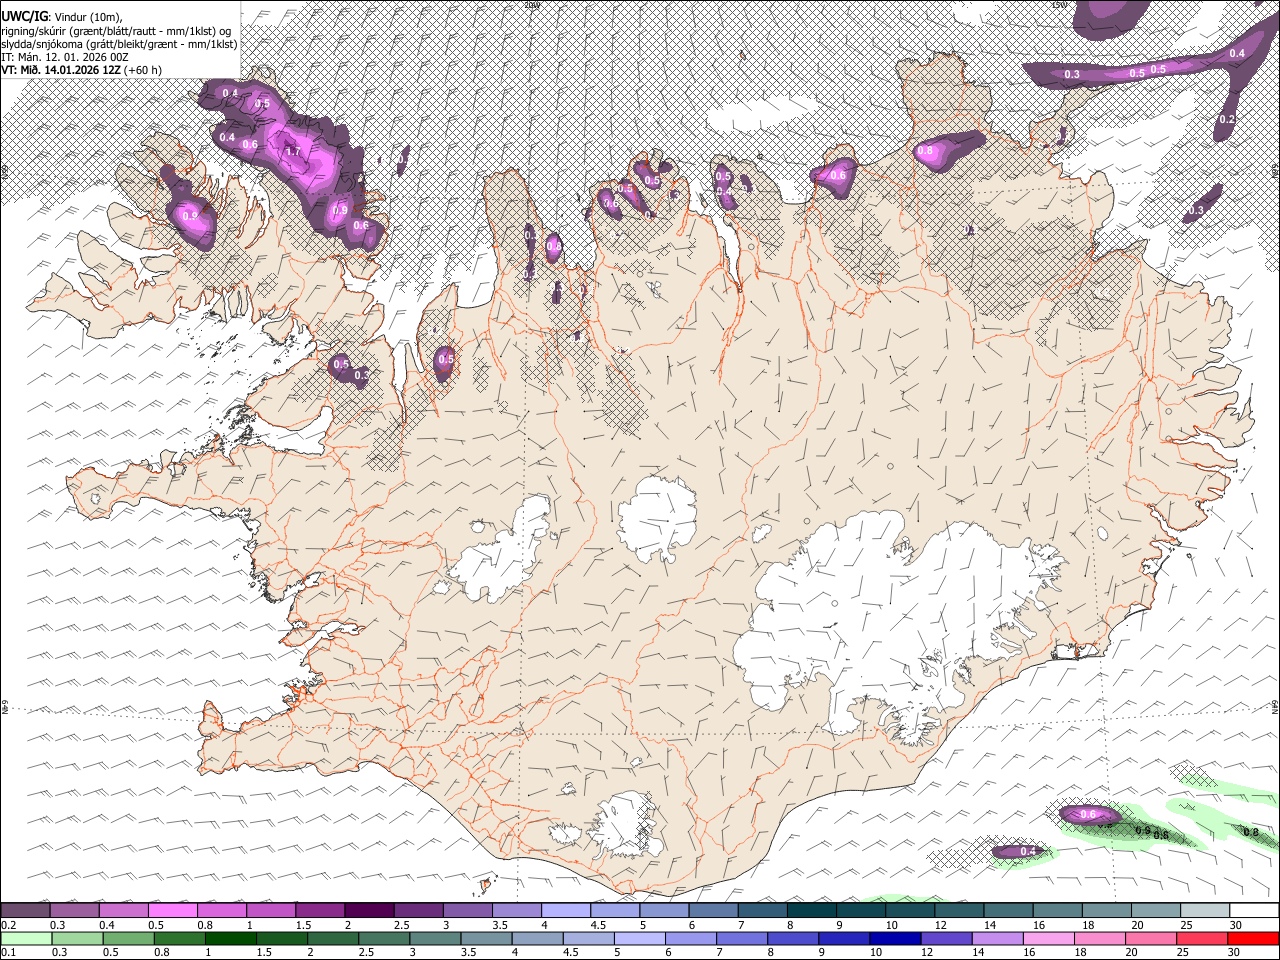Click the darkest purple top legend swatch at 2
This screenshot has width=1280, height=960.
[x=369, y=910]
